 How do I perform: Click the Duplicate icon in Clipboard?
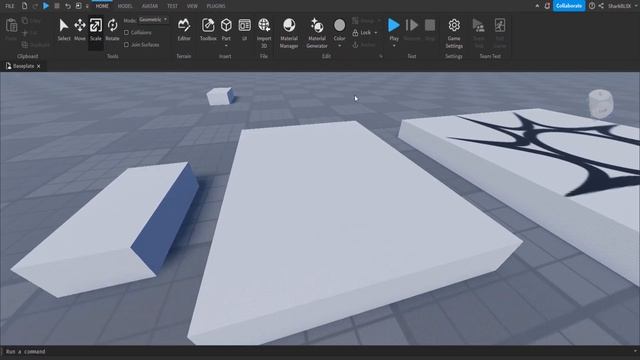coord(25,45)
